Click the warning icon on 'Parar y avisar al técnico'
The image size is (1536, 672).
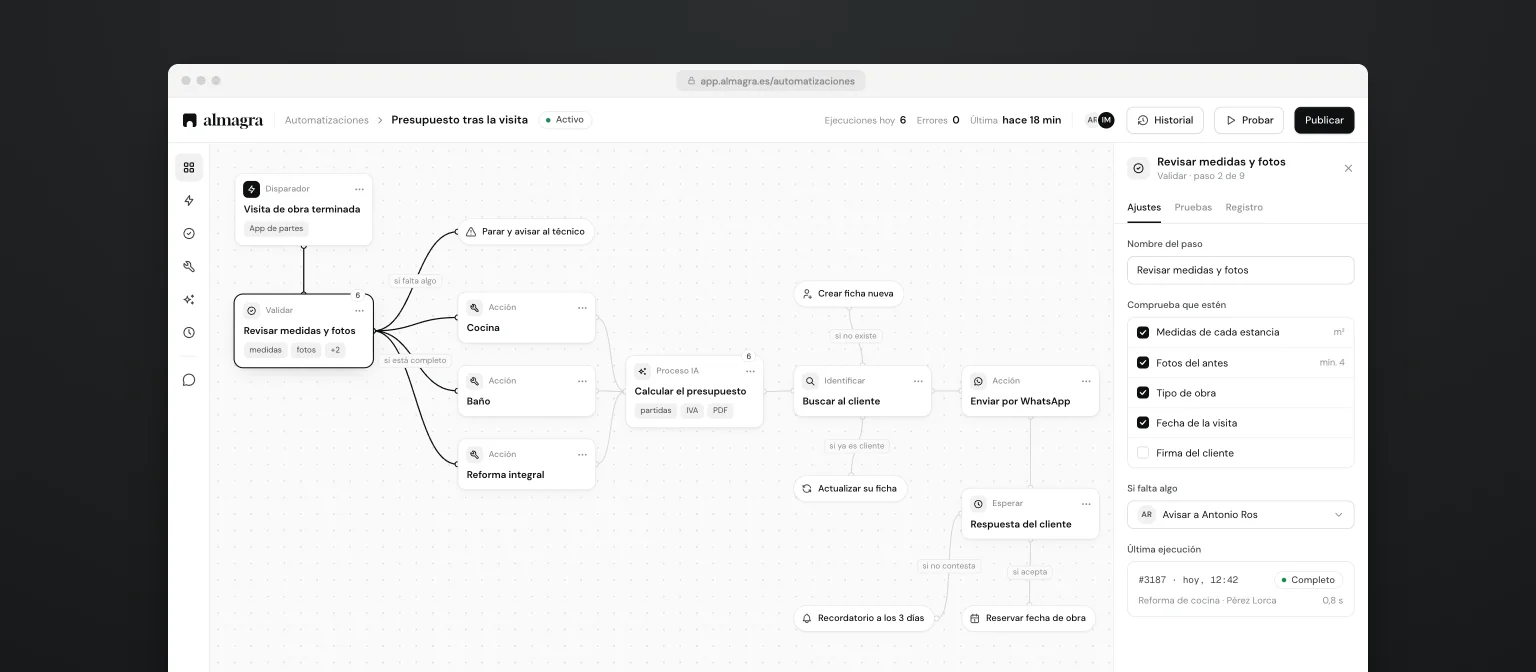(x=471, y=232)
